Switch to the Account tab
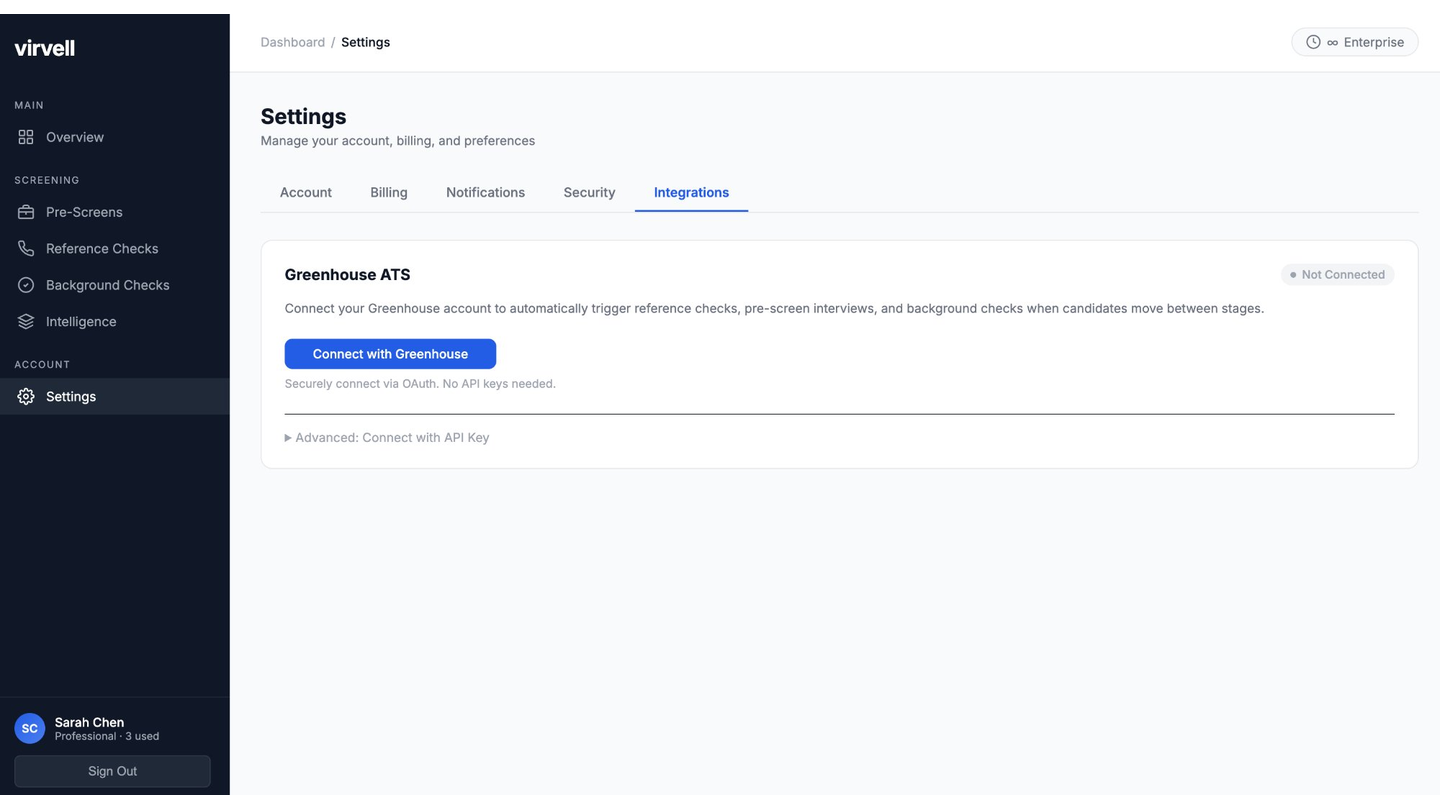This screenshot has width=1440, height=810. [x=306, y=192]
